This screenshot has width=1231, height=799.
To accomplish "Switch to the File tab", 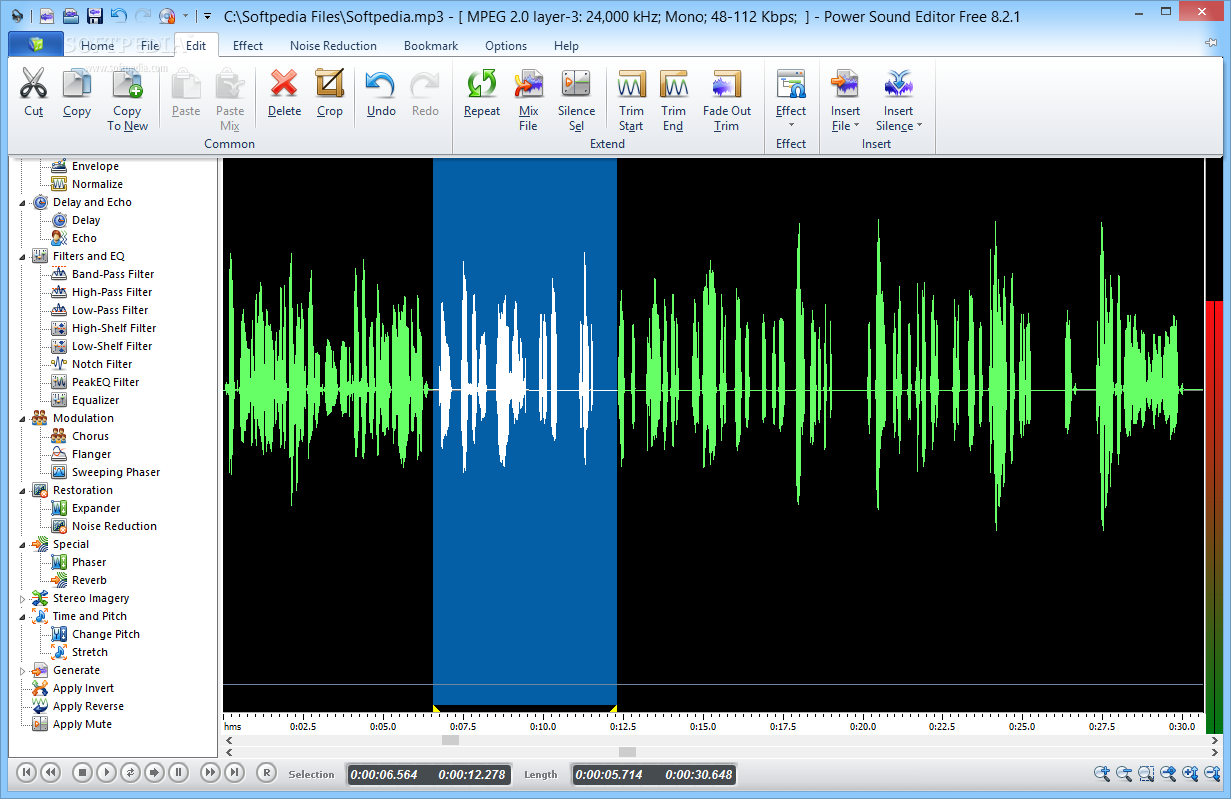I will tap(150, 45).
